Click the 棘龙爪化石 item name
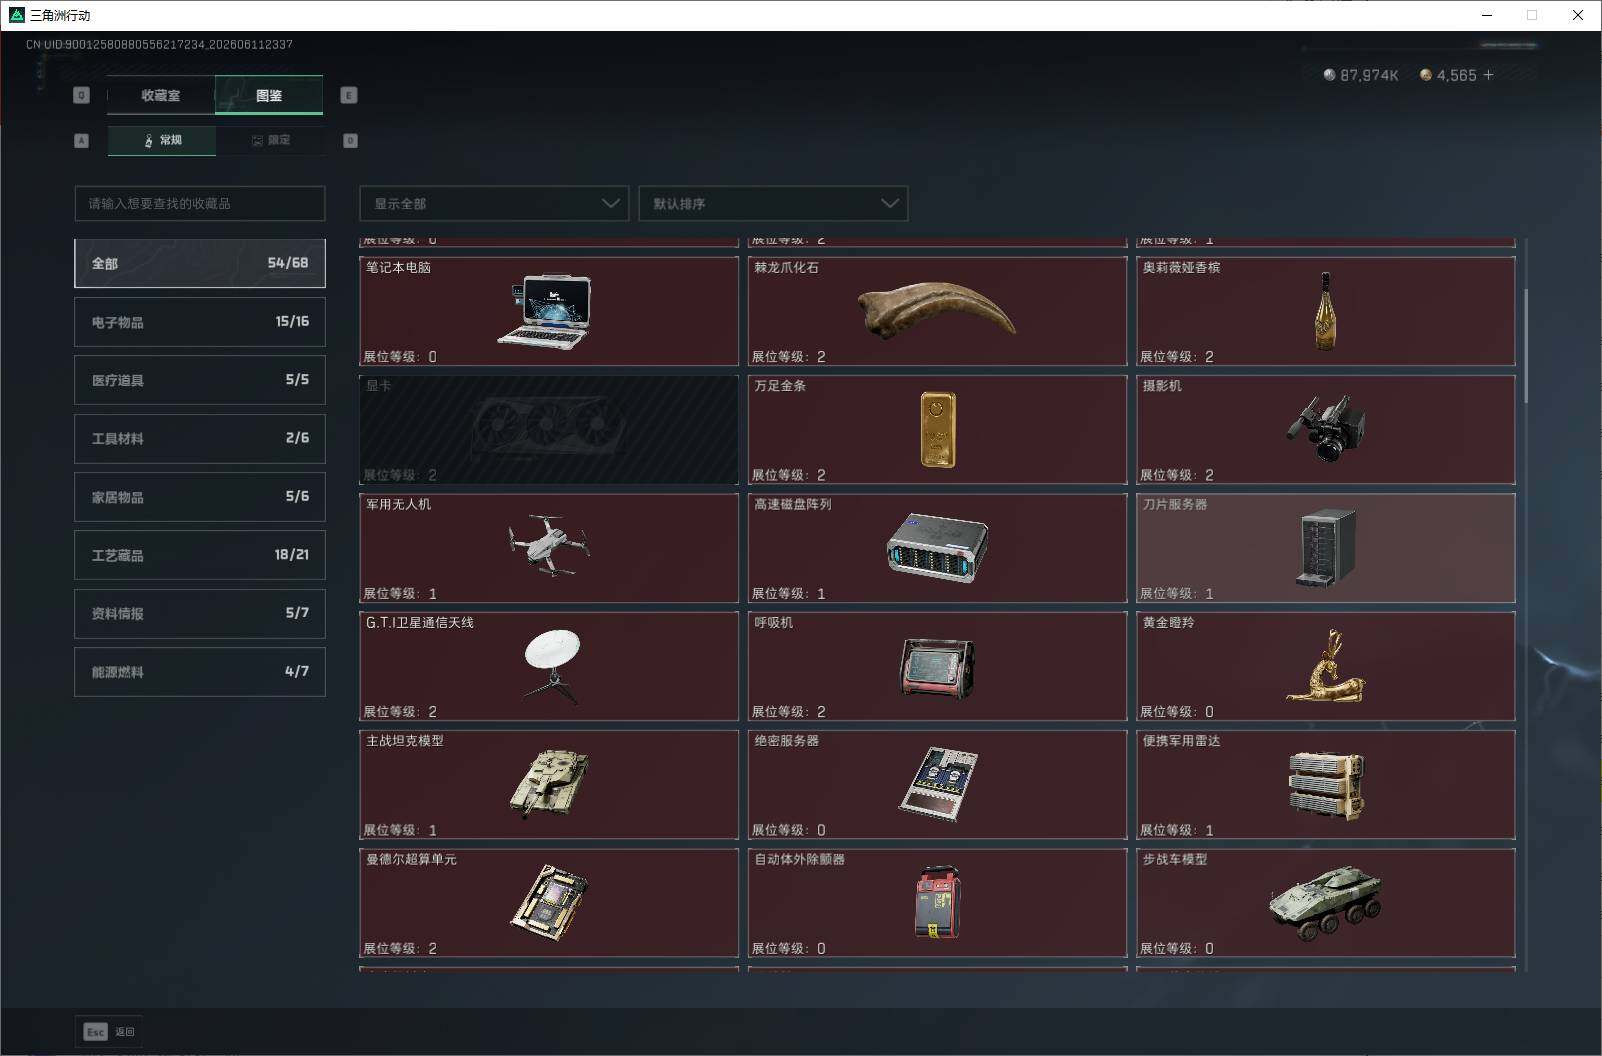The height and width of the screenshot is (1056, 1602). (x=786, y=267)
